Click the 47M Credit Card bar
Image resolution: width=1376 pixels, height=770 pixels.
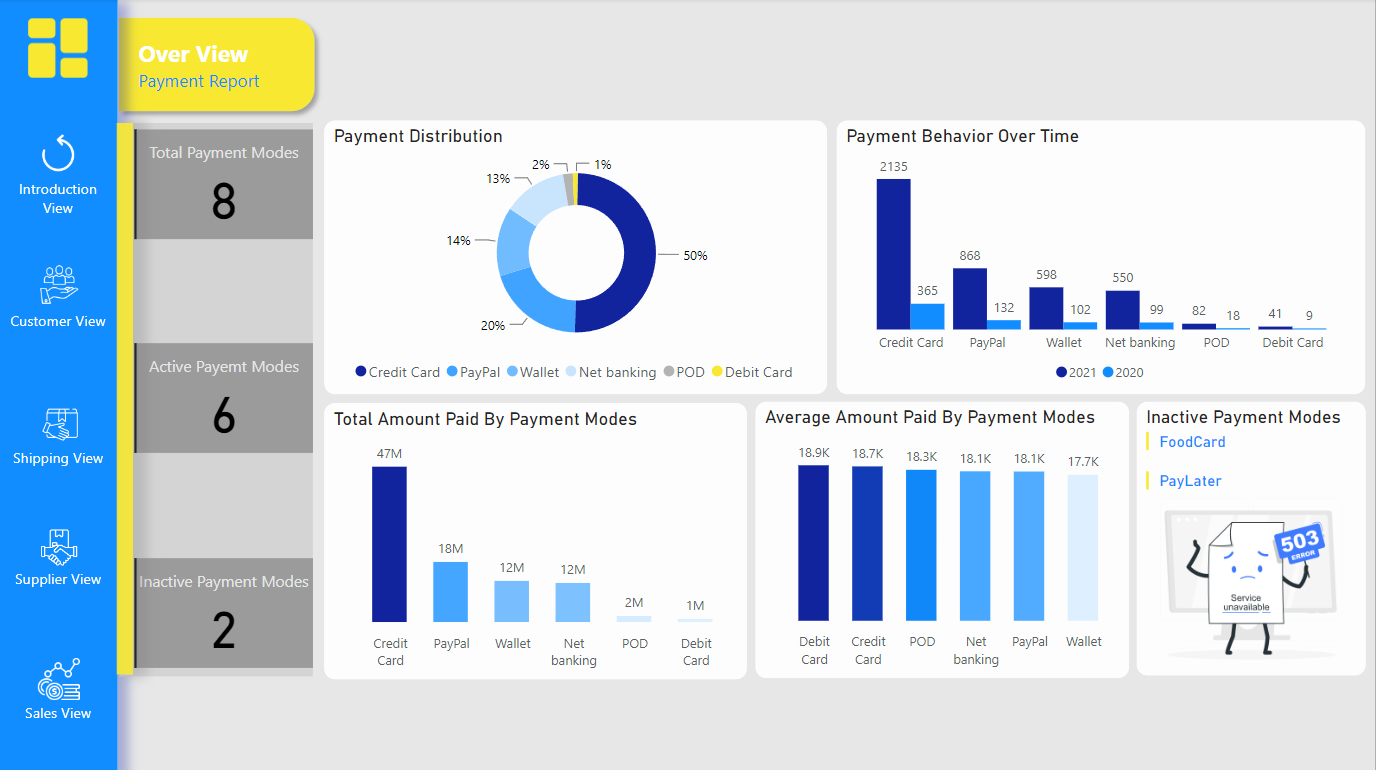point(390,545)
